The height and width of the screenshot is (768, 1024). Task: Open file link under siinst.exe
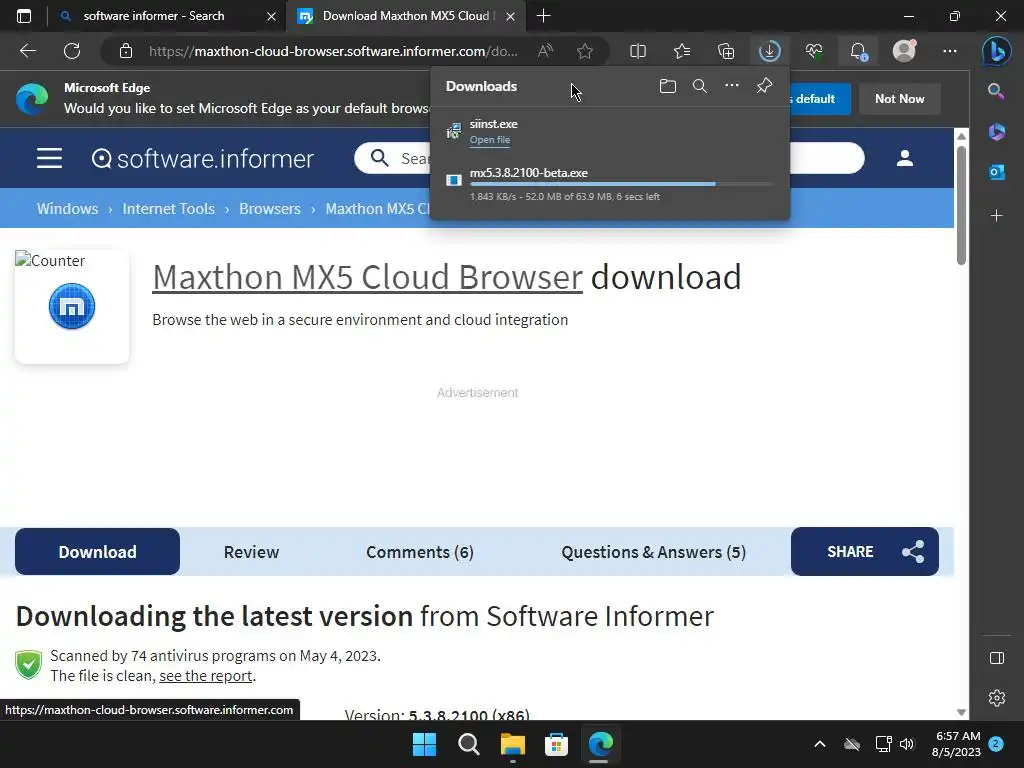click(490, 140)
